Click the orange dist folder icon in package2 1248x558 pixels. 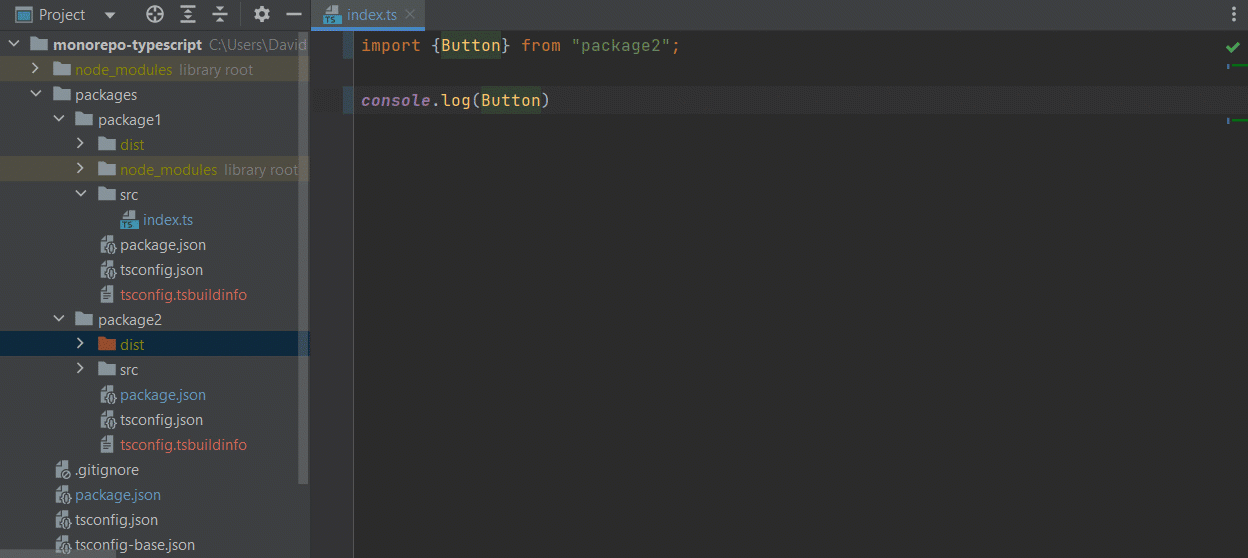(107, 344)
